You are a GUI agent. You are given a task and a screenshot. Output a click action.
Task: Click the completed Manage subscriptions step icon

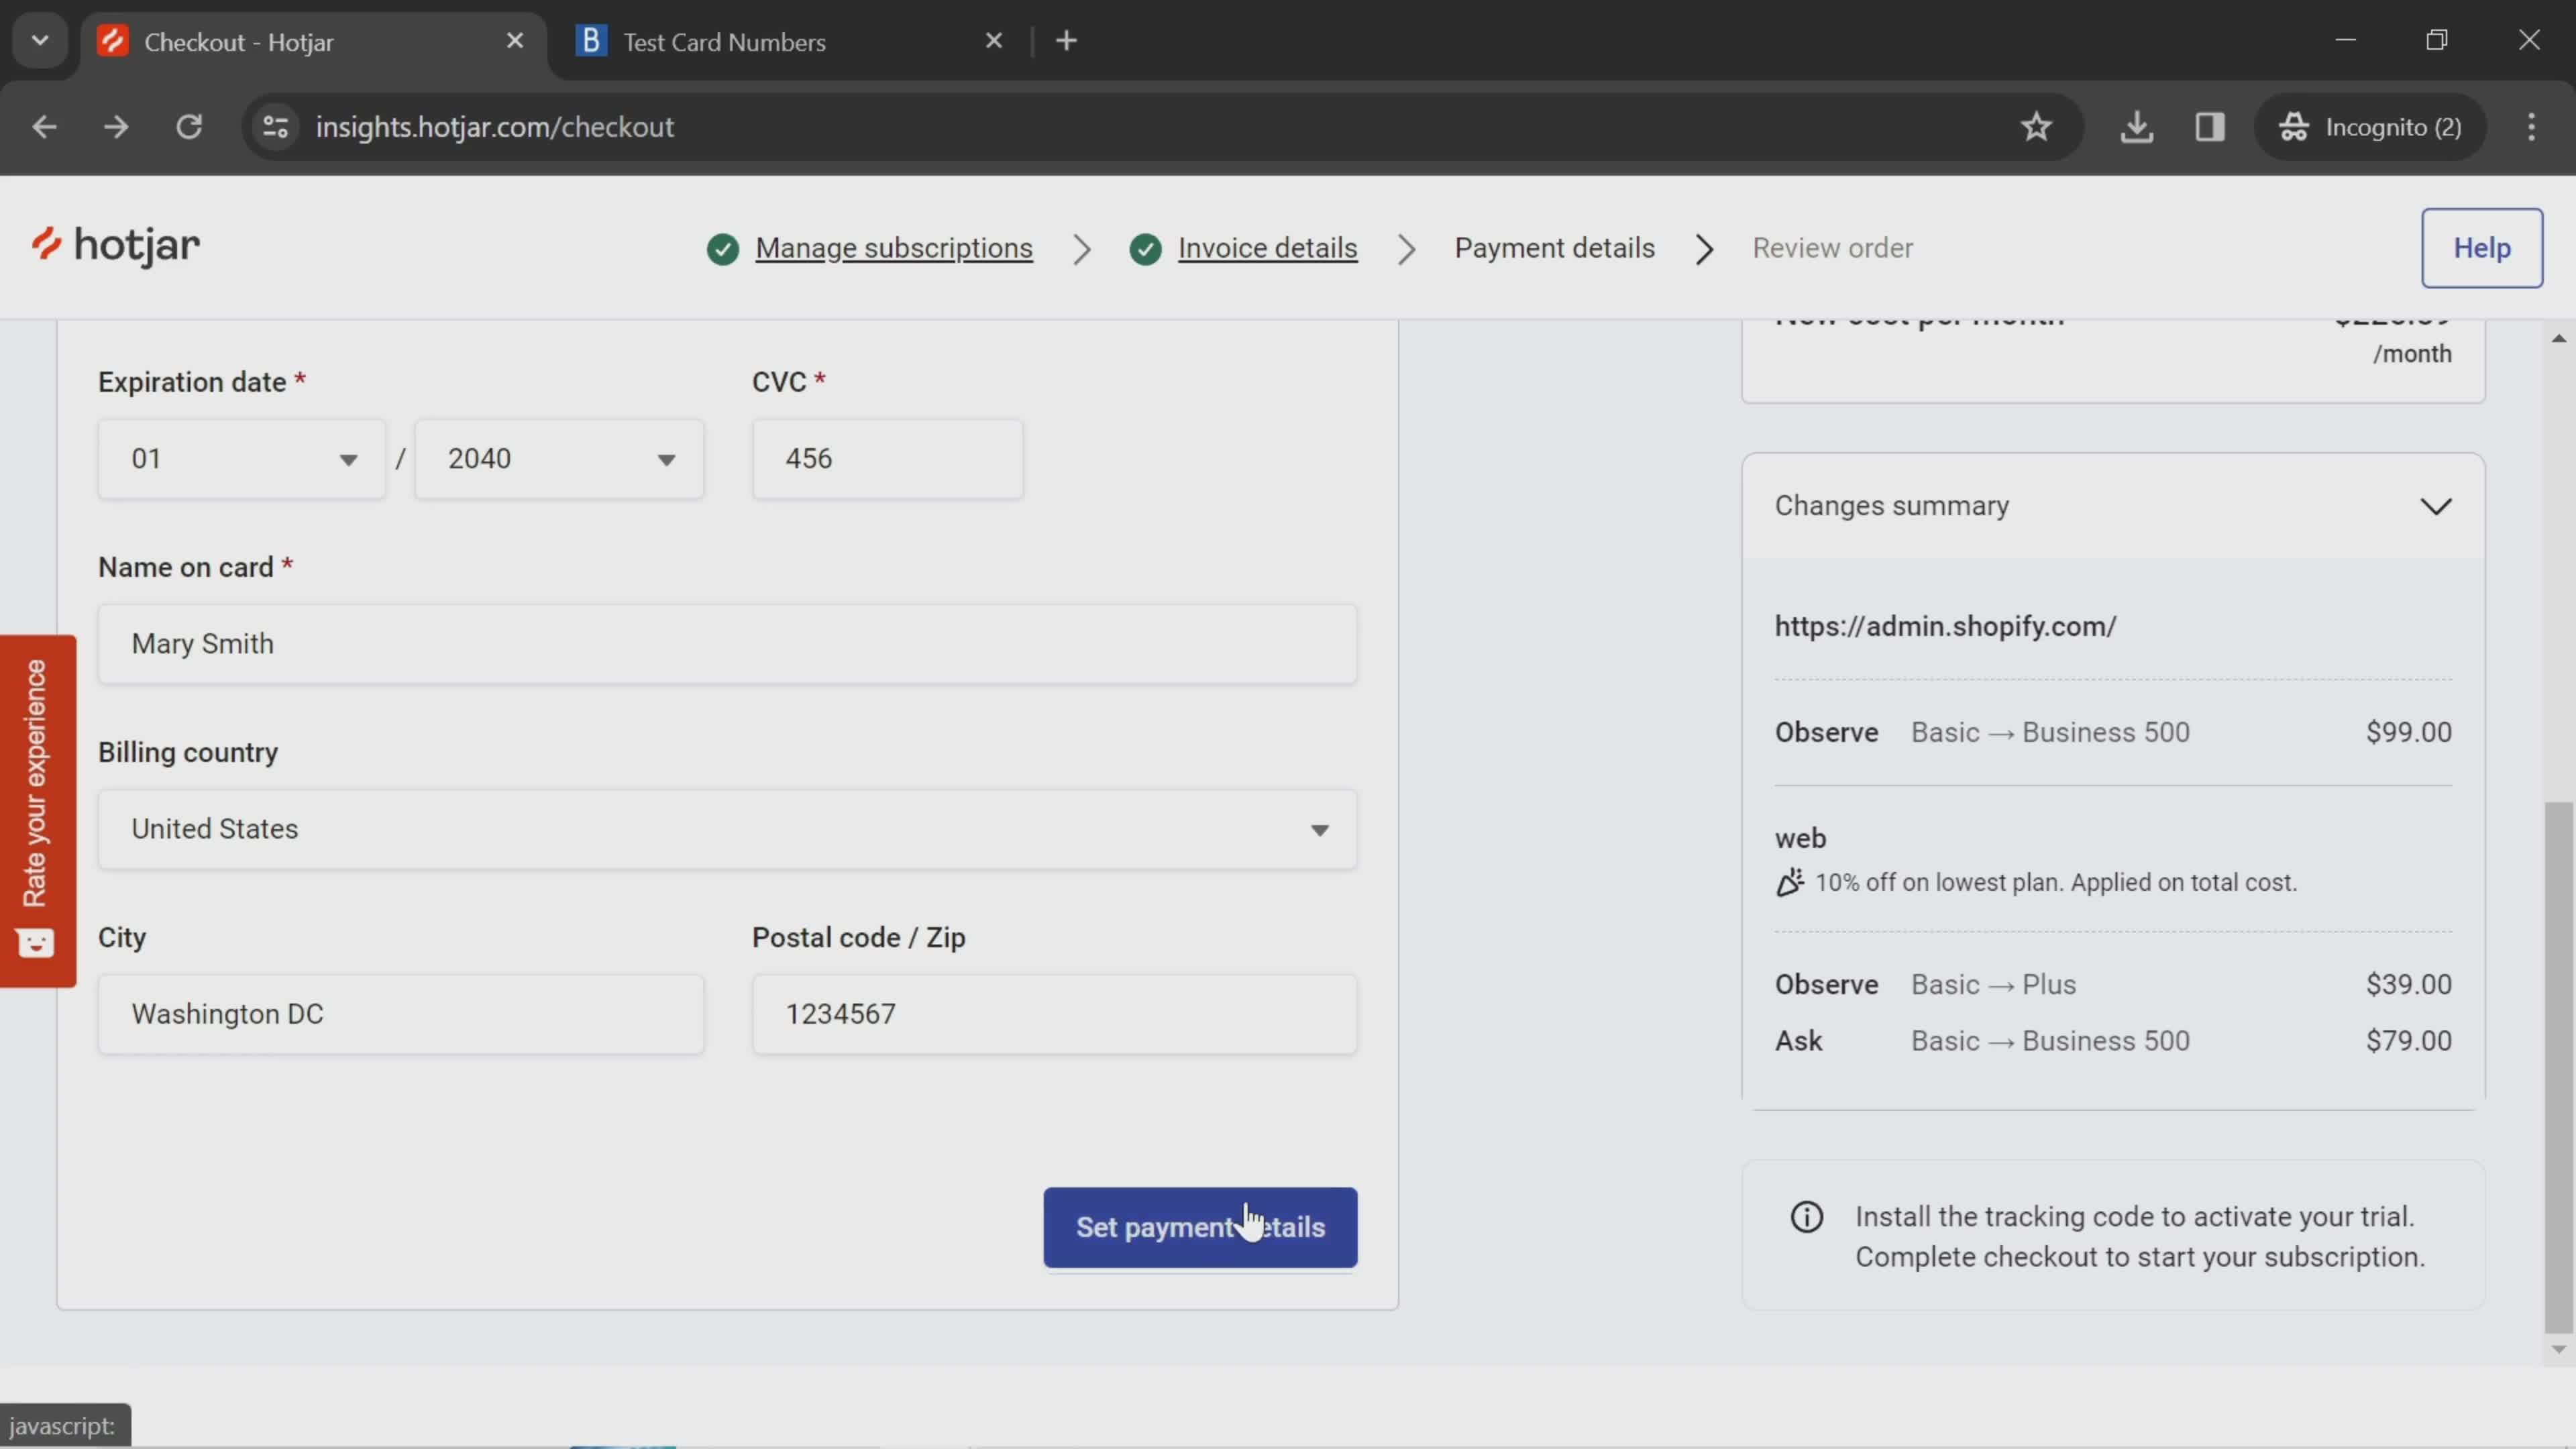tap(722, 248)
